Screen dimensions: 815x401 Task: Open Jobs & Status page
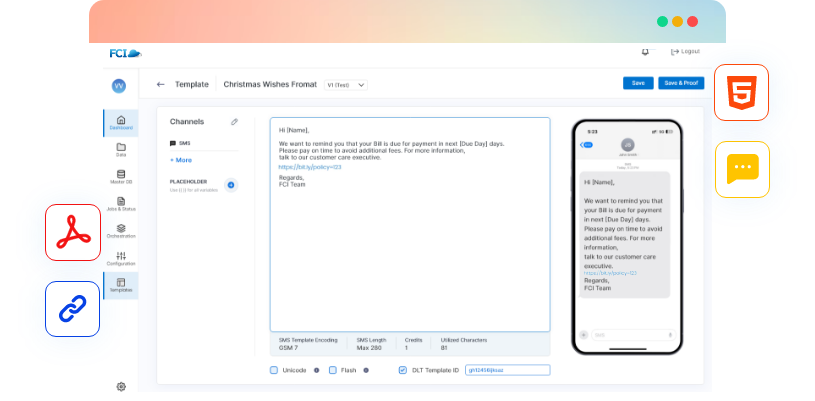point(120,204)
